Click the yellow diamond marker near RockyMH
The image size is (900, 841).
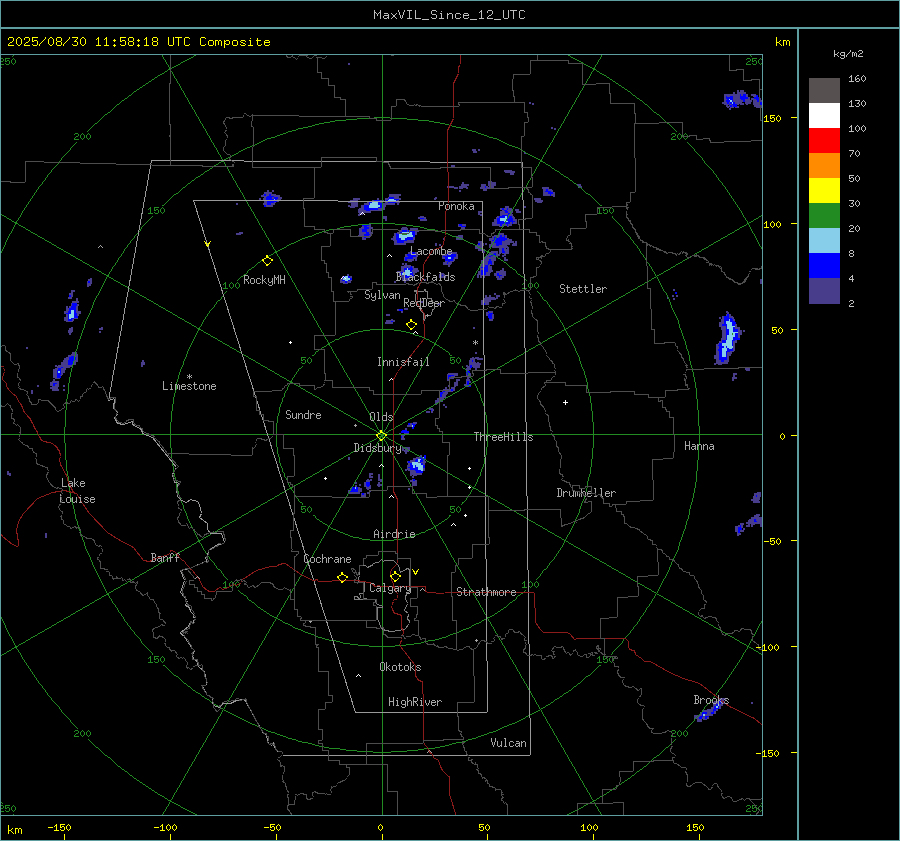point(267,261)
